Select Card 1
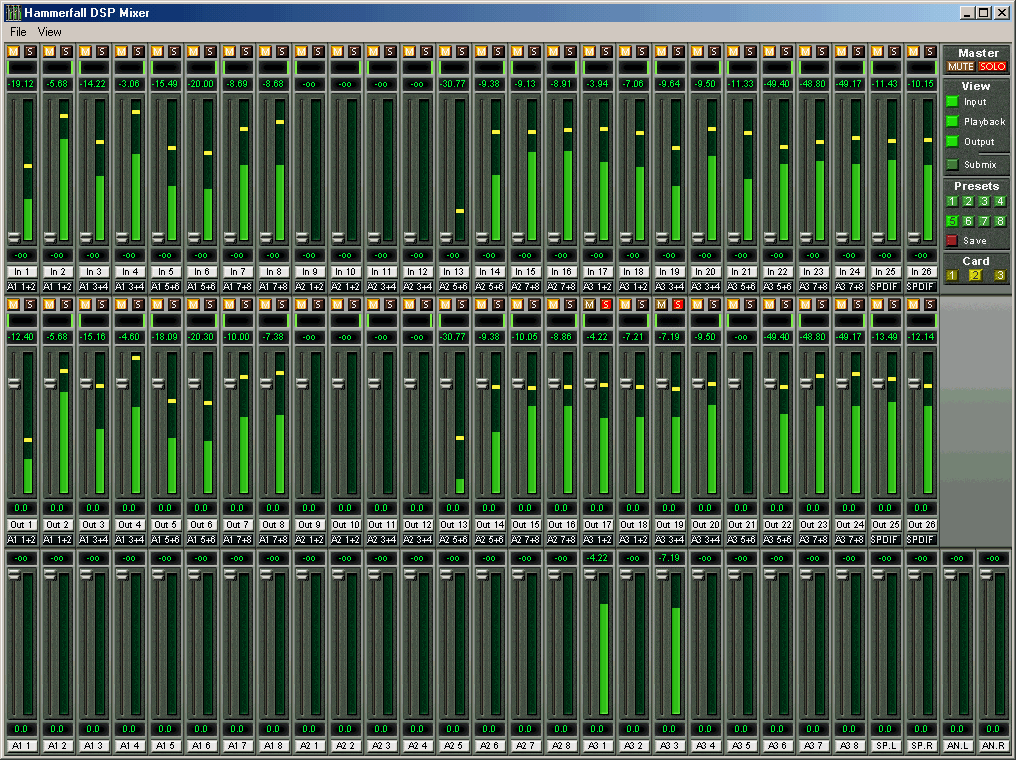 952,275
